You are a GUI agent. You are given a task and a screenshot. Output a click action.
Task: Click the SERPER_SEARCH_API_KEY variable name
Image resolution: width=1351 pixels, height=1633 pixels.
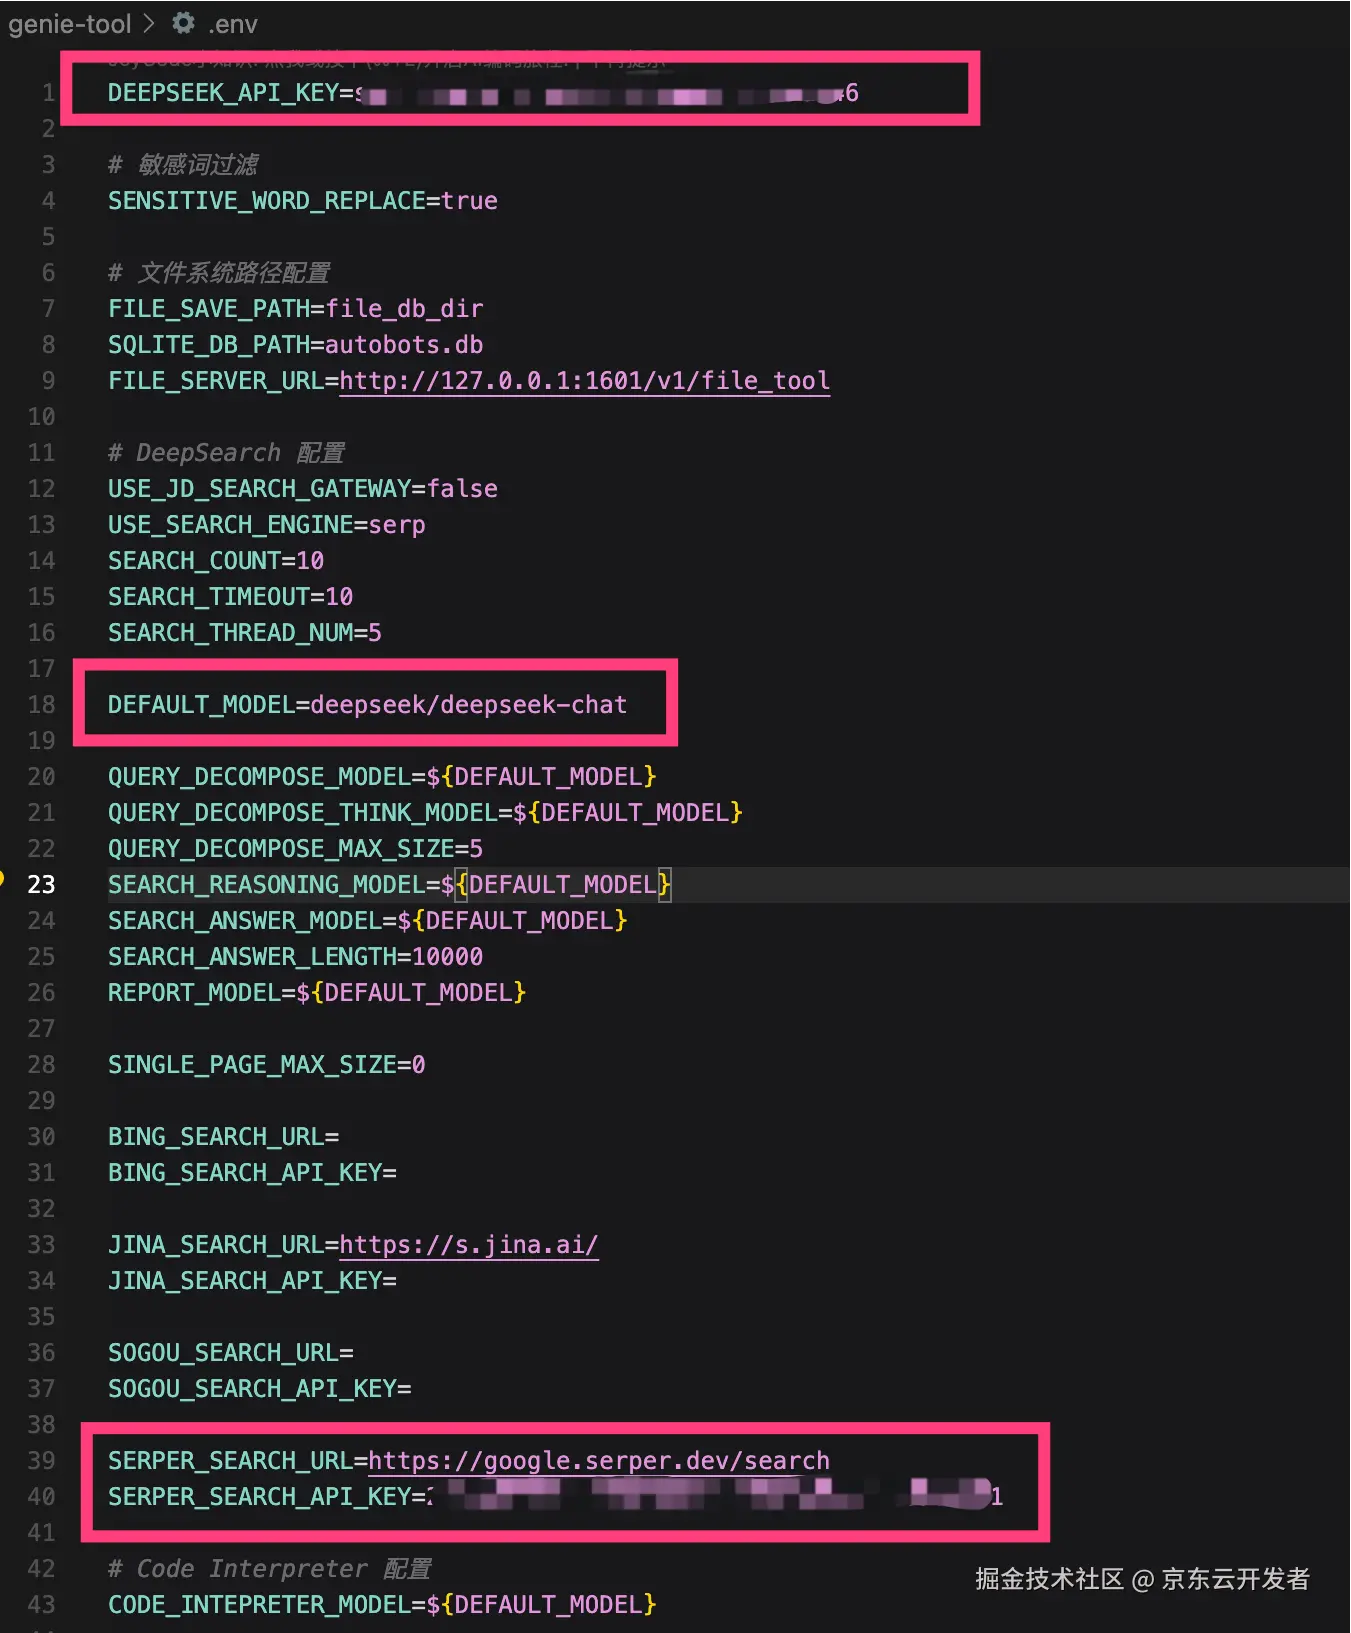pos(259,1497)
